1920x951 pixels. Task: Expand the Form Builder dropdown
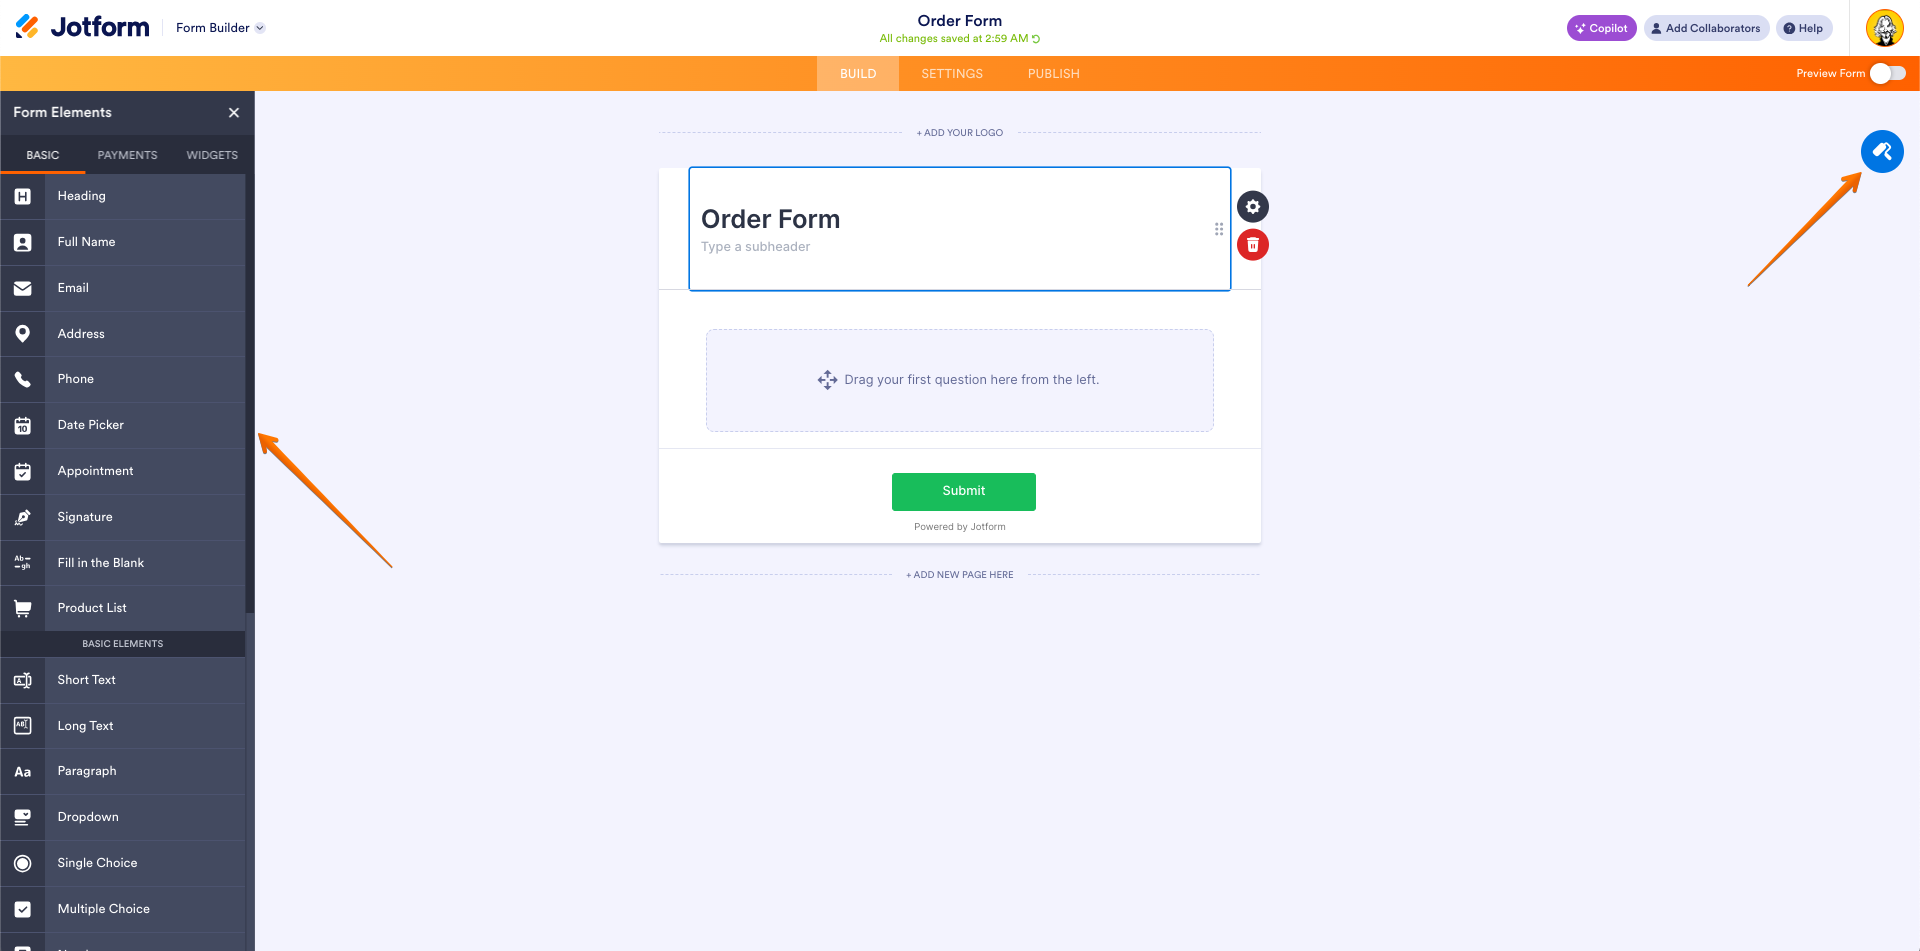220,28
